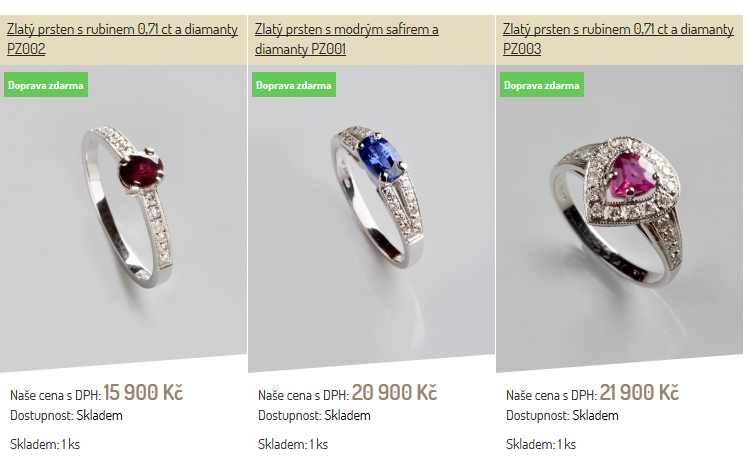
Task: Open the ruby ring PZ002 title link
Action: pos(122,39)
